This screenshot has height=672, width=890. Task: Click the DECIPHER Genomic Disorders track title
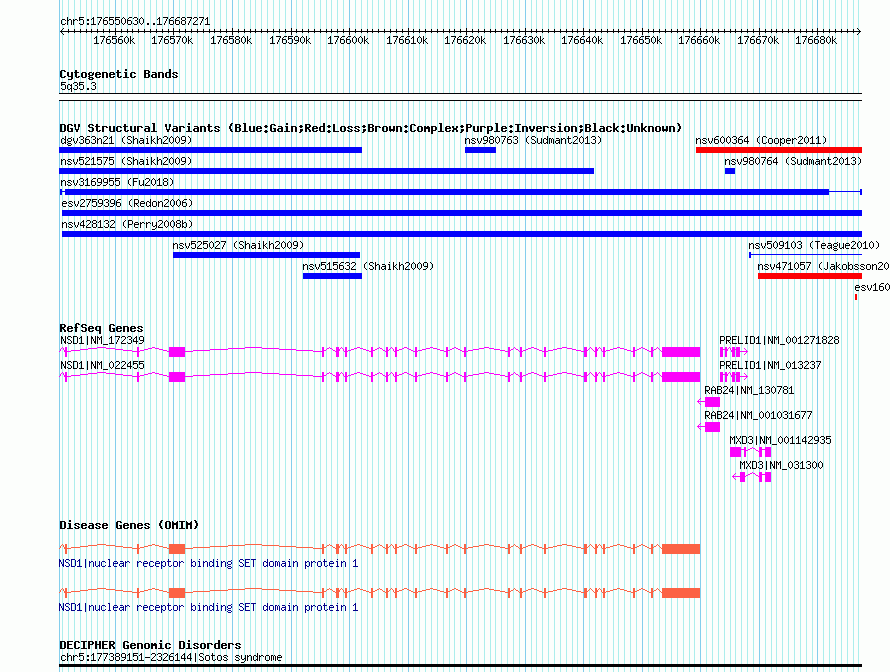(150, 645)
